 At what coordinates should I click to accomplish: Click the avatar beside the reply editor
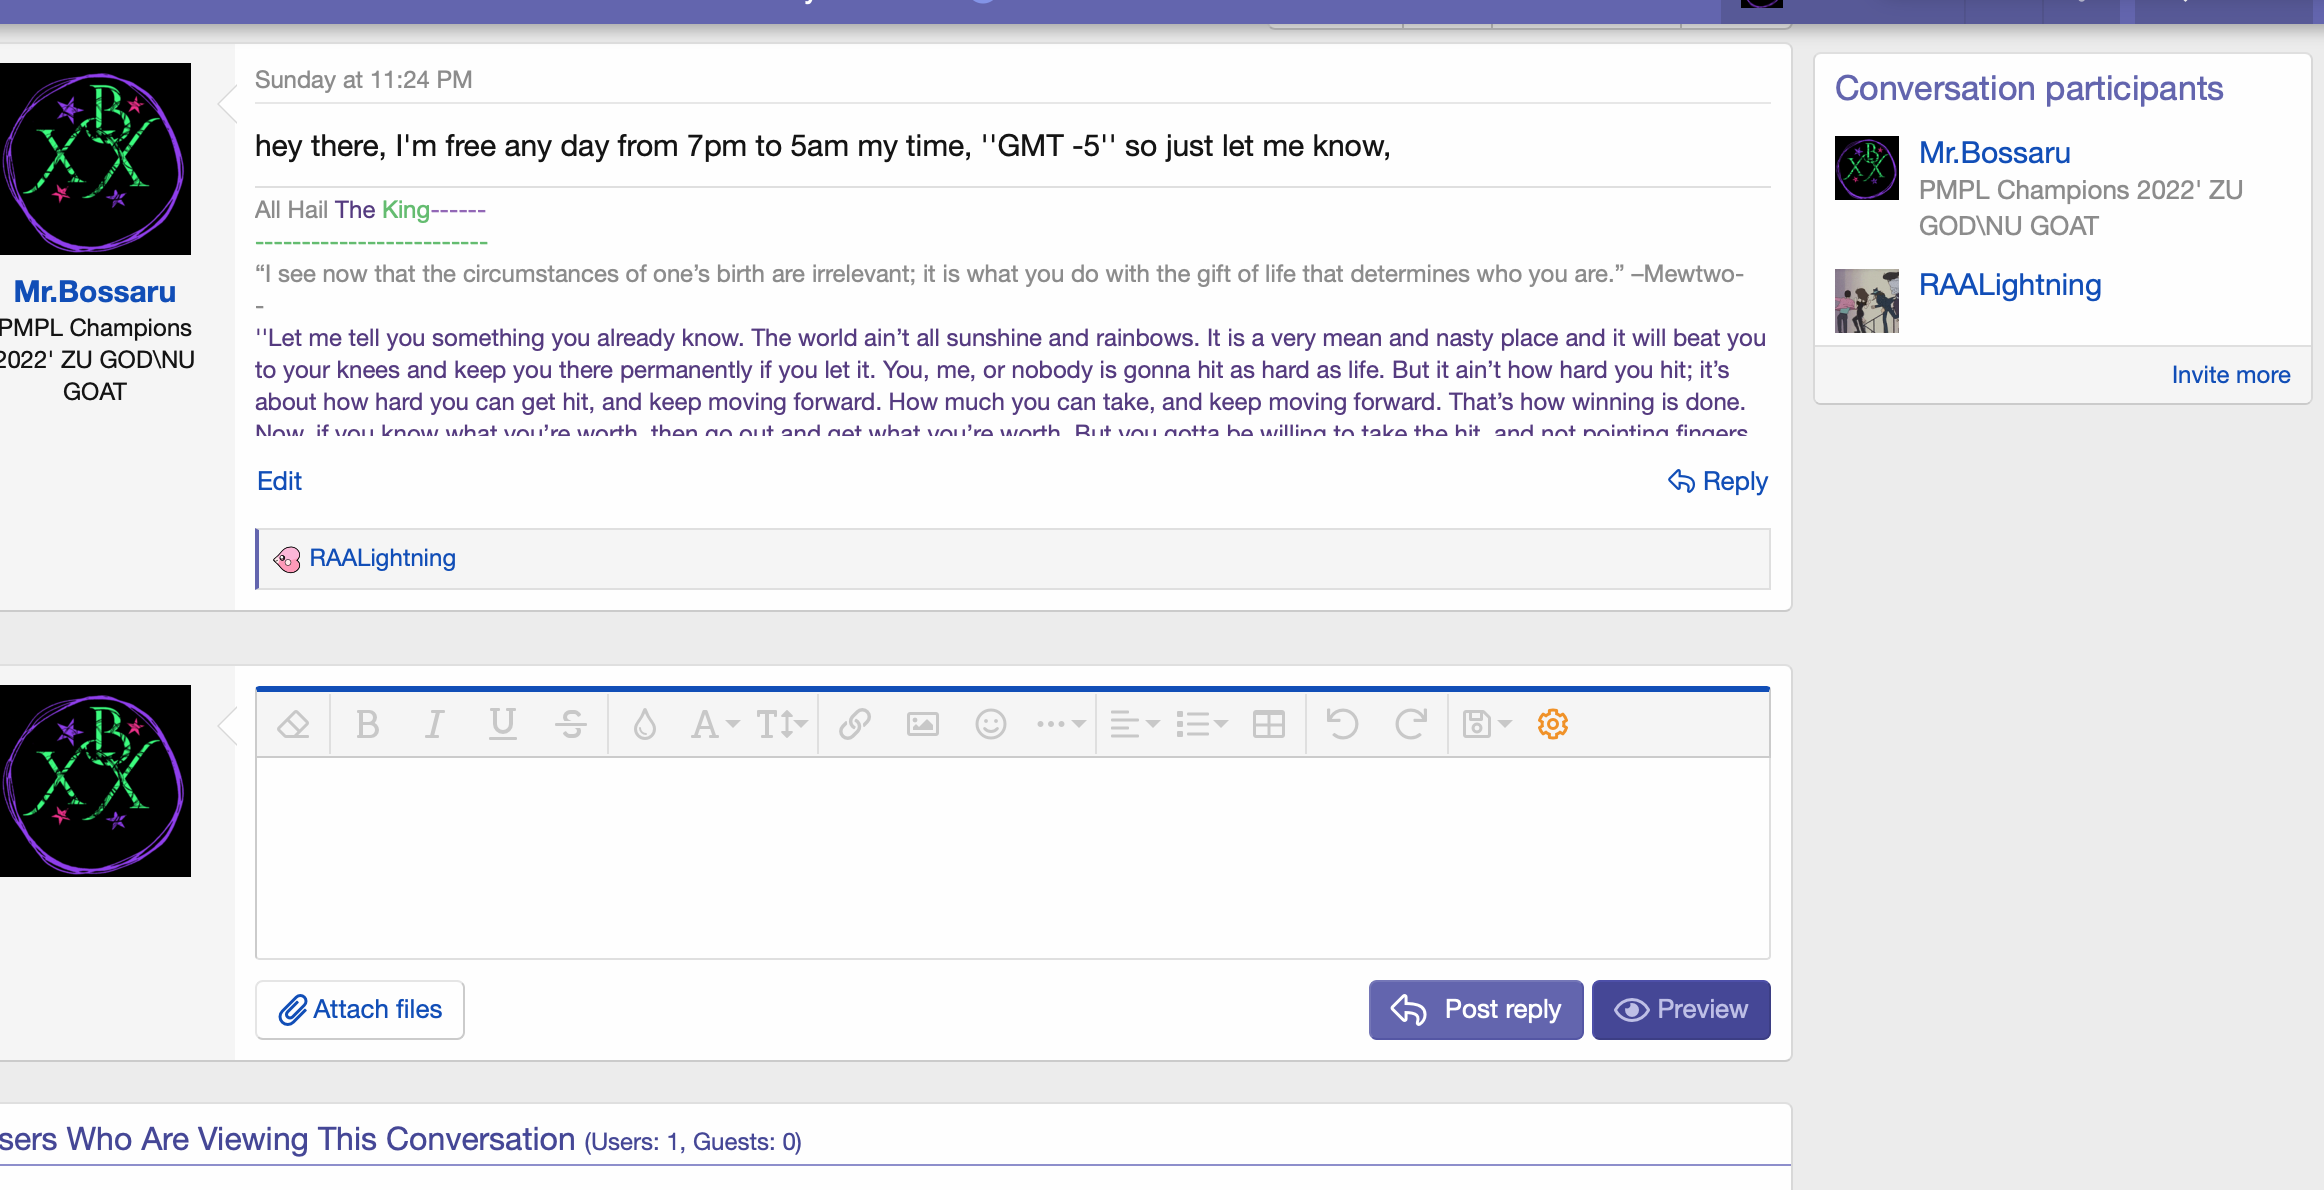tap(95, 781)
